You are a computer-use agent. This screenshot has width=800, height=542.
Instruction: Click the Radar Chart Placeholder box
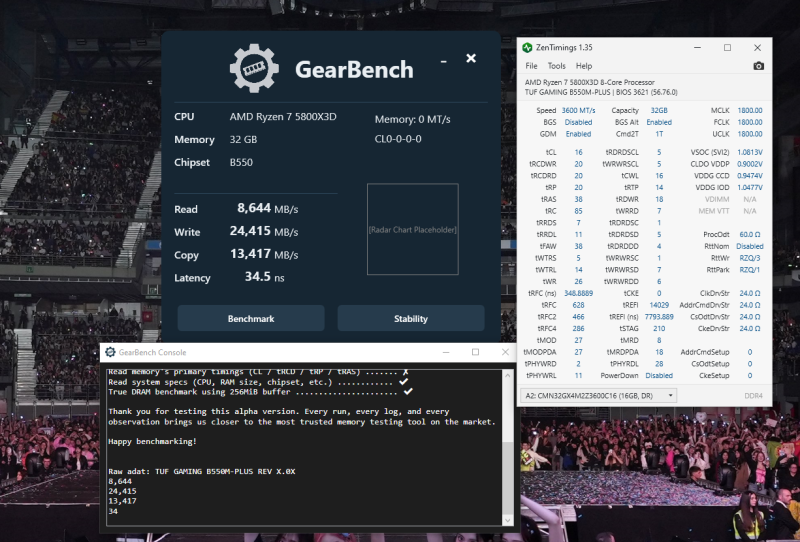[413, 229]
